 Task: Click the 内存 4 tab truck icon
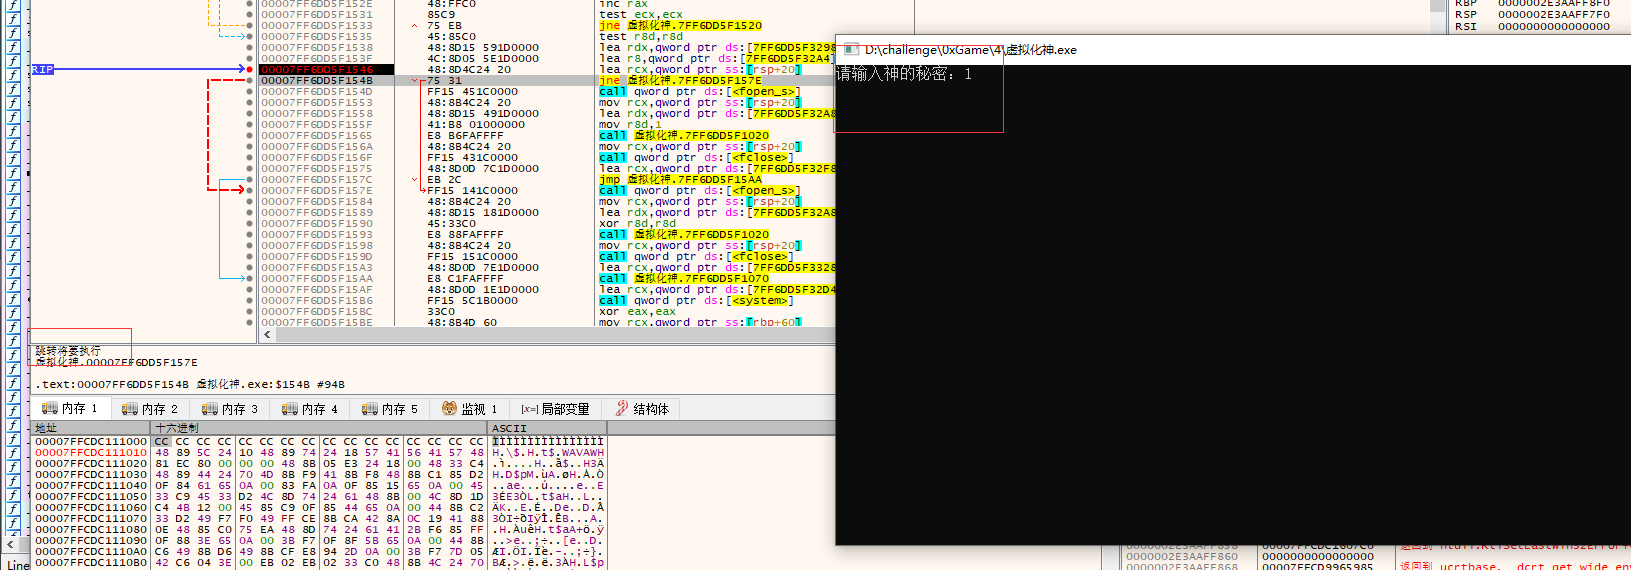pos(290,409)
